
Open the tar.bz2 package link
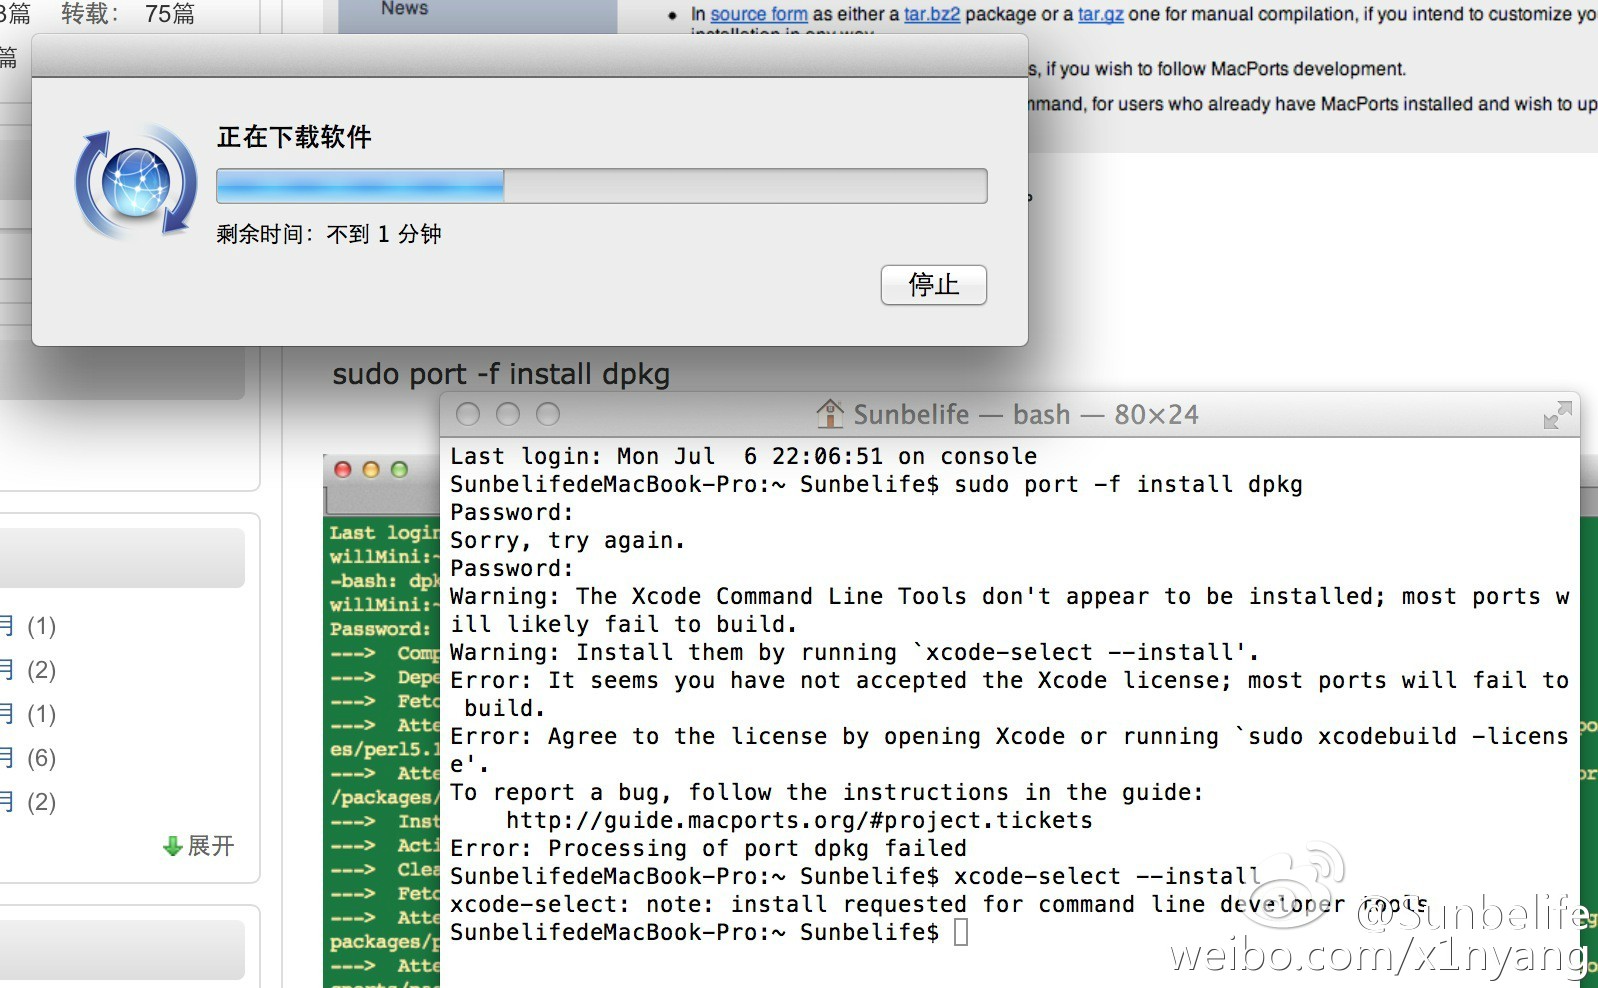pyautogui.click(x=932, y=14)
